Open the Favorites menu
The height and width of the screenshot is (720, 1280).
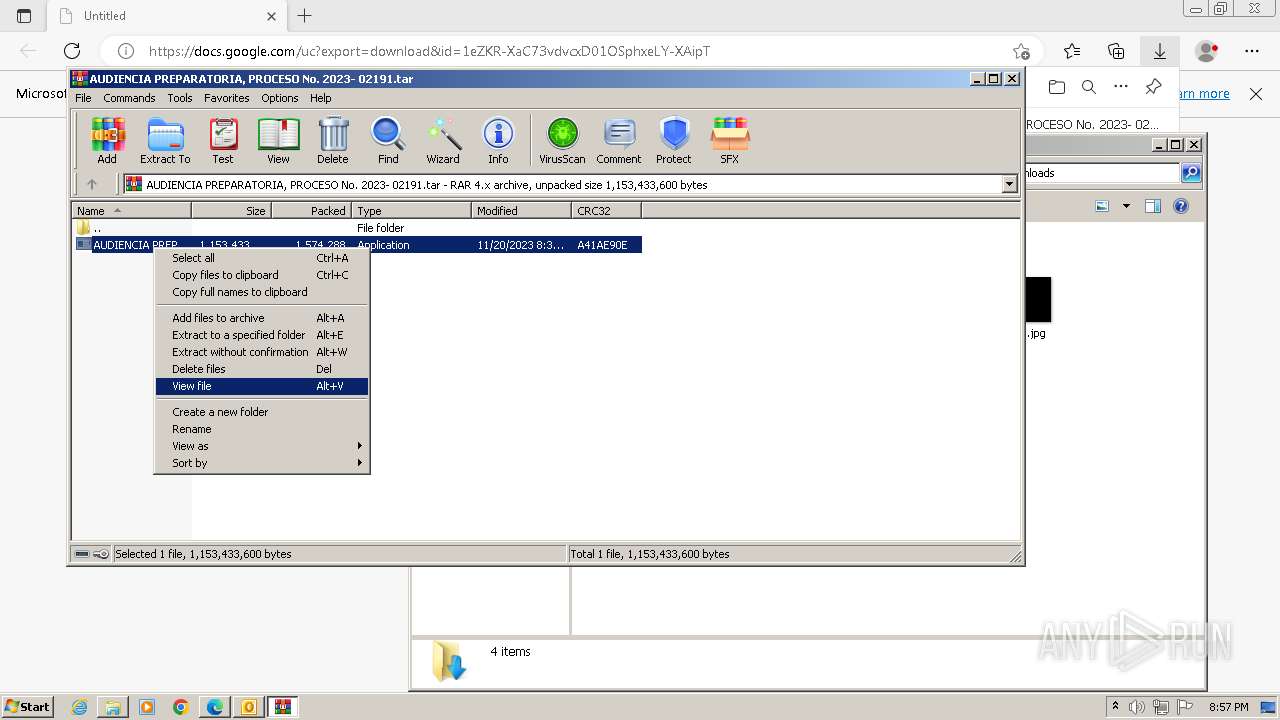[x=227, y=98]
